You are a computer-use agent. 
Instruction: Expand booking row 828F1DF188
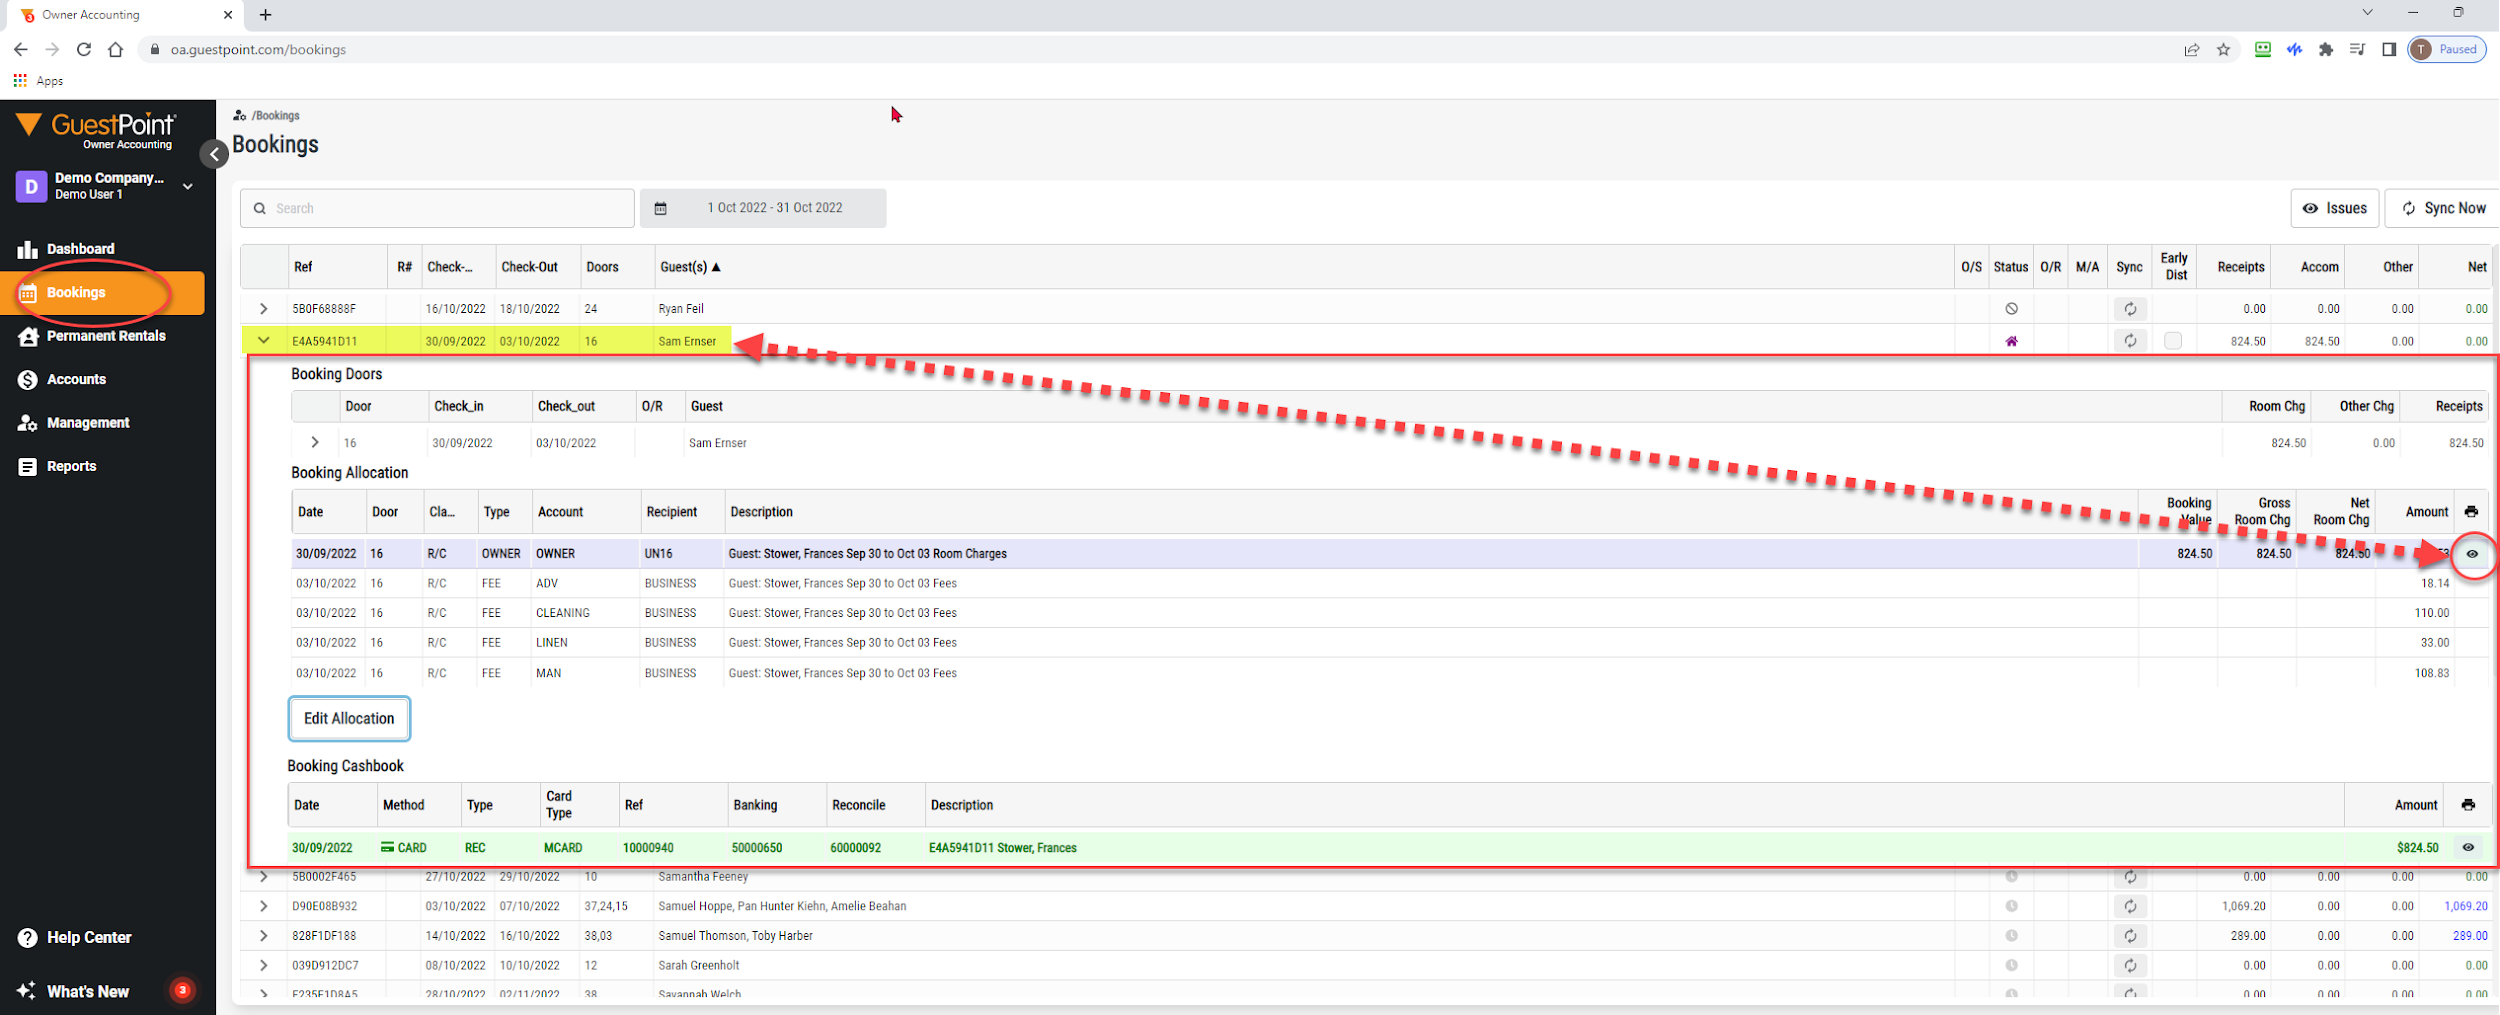[264, 936]
